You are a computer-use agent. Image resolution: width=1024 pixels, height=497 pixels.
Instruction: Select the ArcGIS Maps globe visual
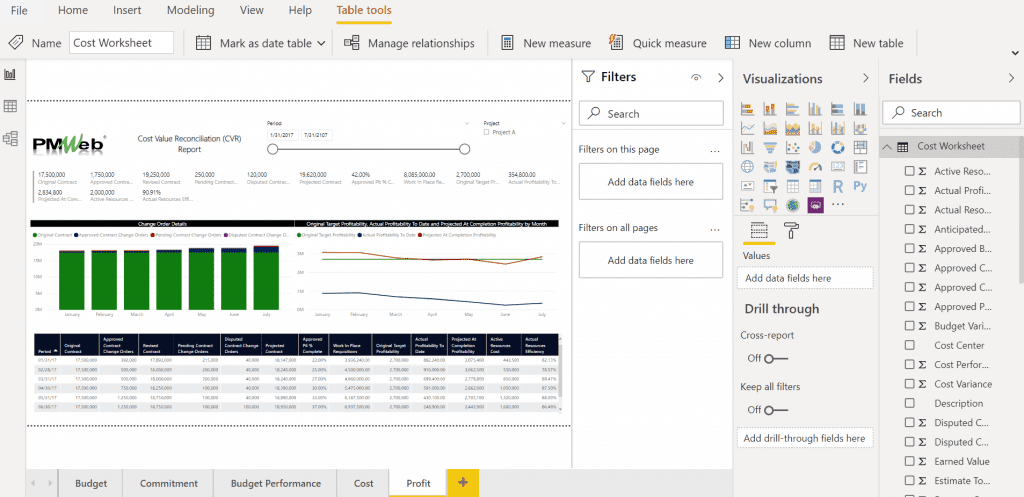(793, 206)
